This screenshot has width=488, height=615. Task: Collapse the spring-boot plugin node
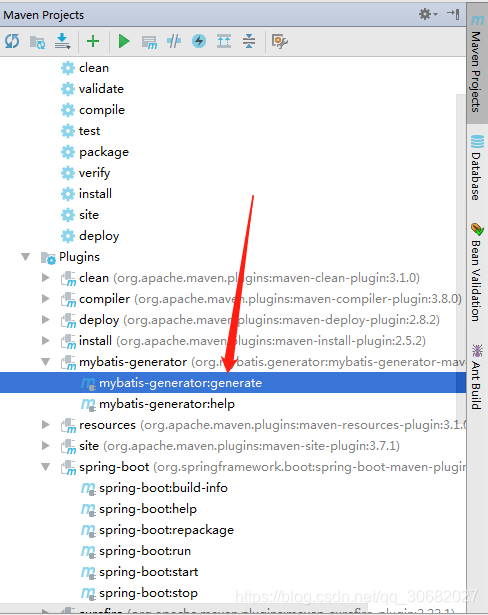click(x=46, y=467)
